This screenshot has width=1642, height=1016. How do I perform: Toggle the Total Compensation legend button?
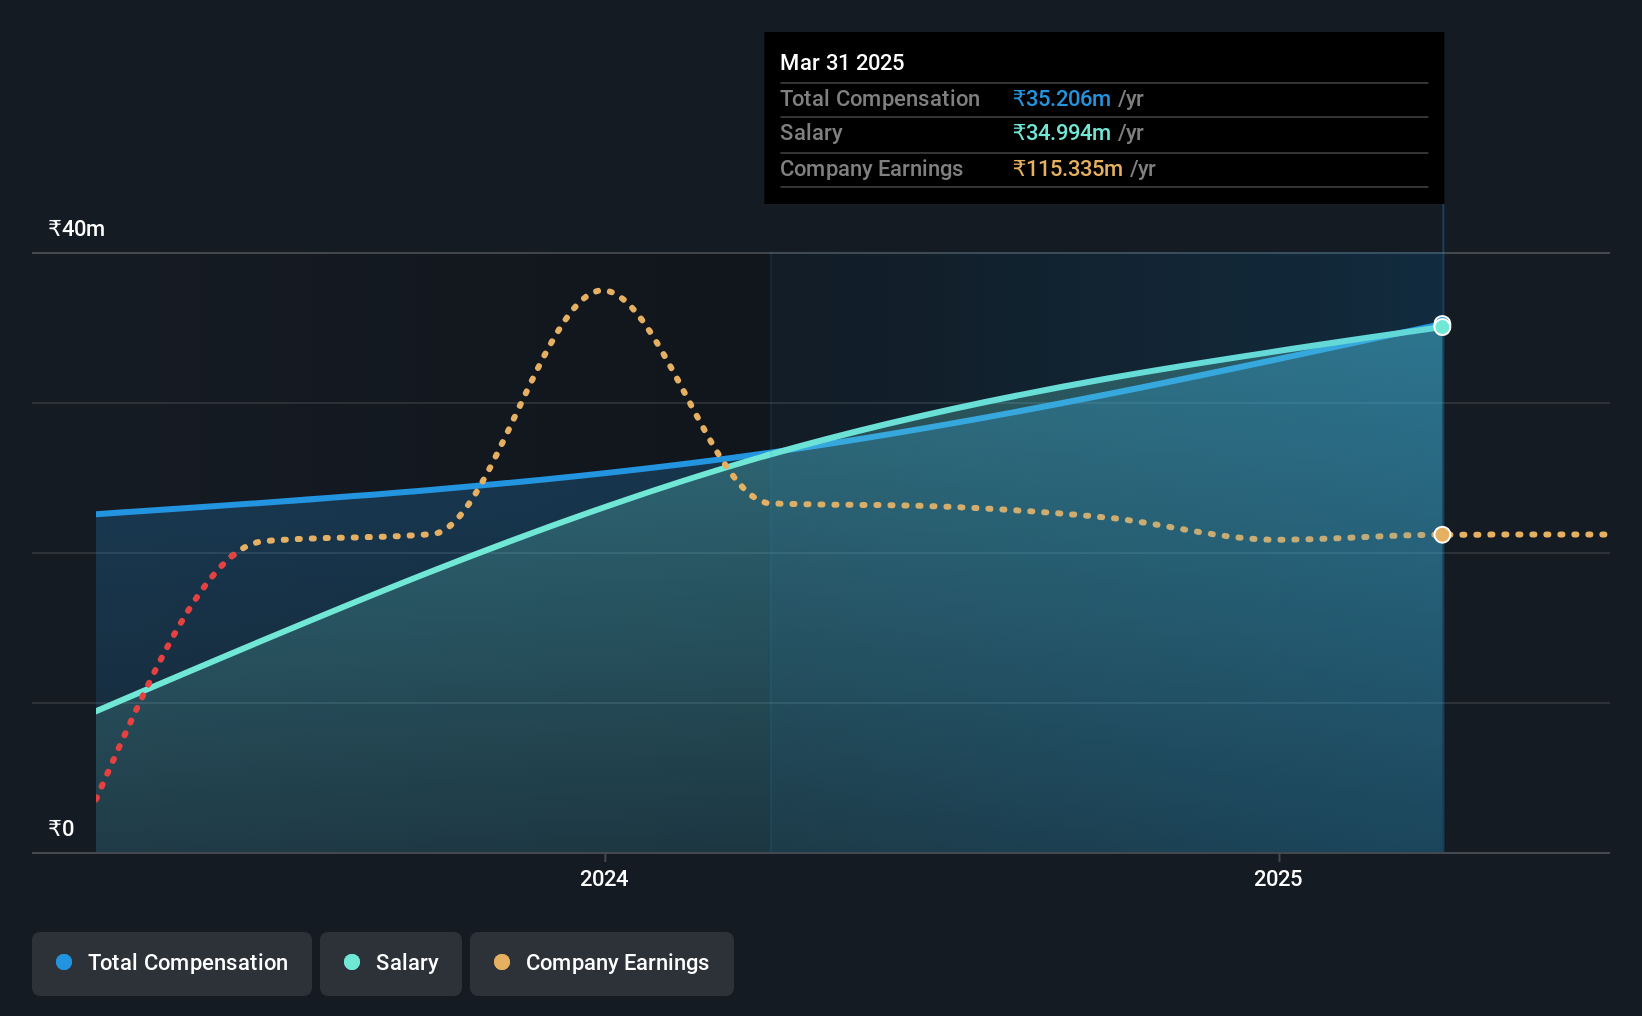coord(172,963)
